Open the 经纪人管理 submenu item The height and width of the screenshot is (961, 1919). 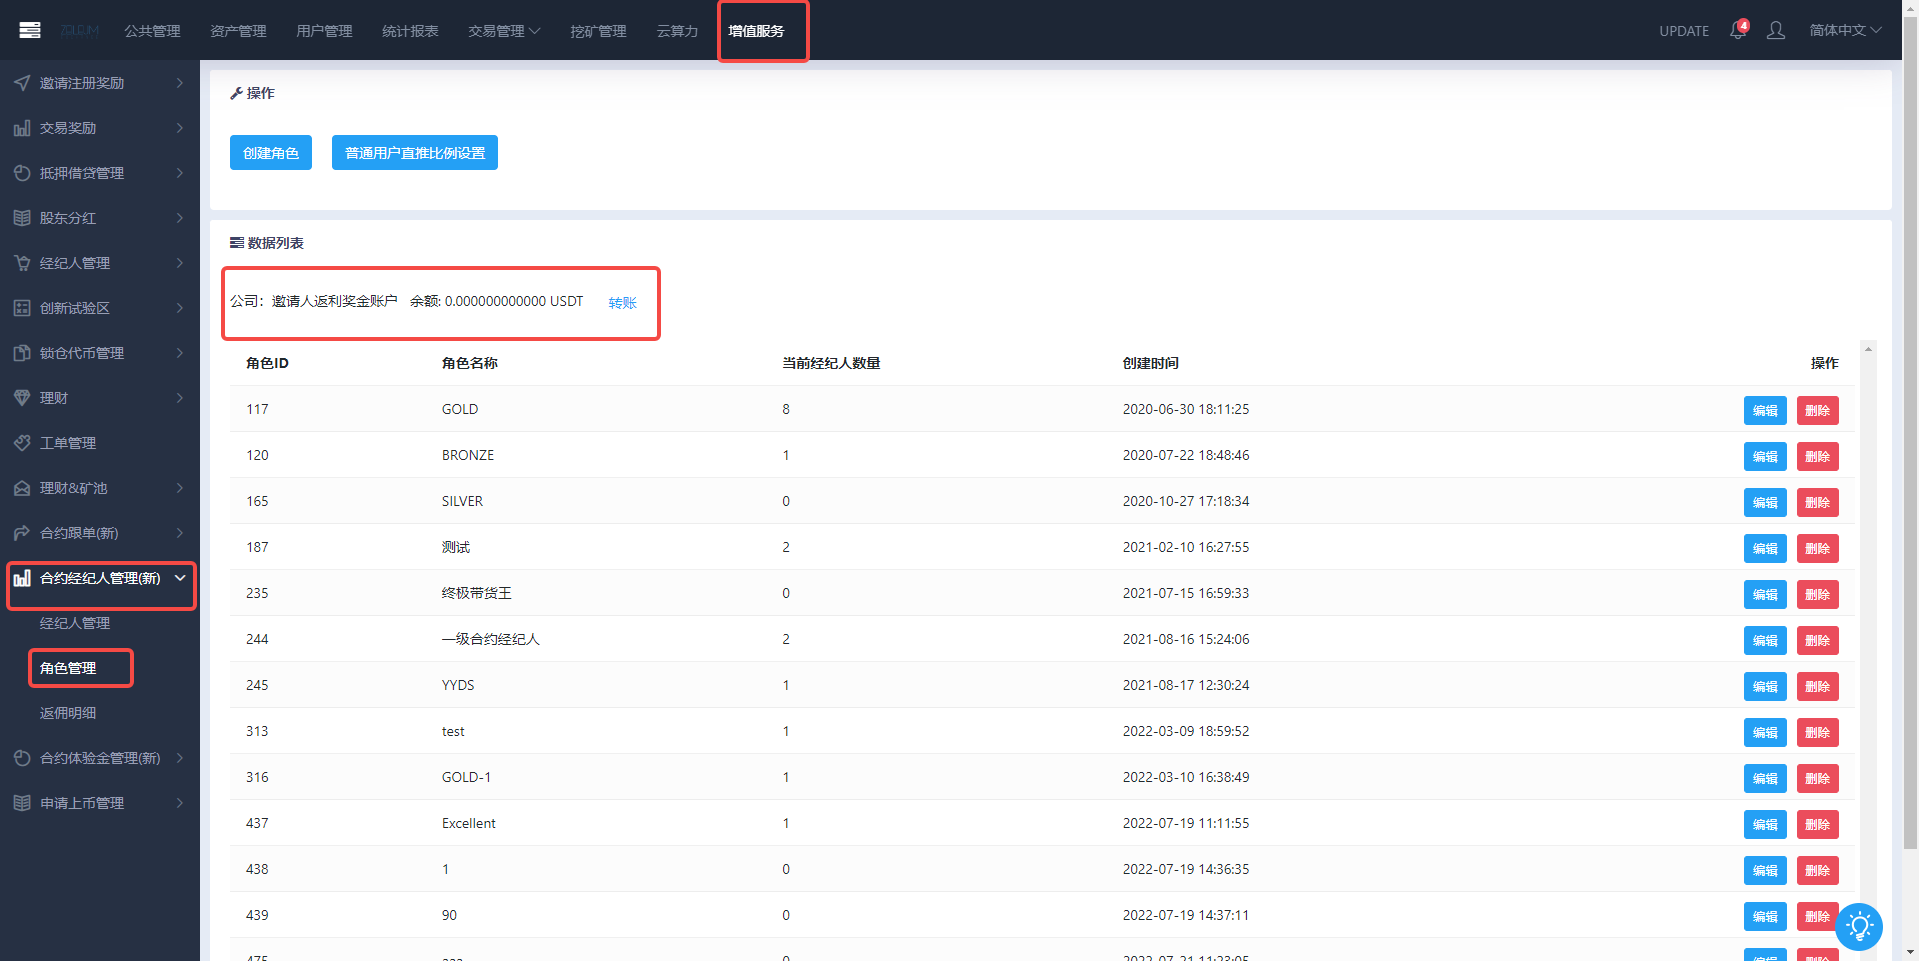75,623
